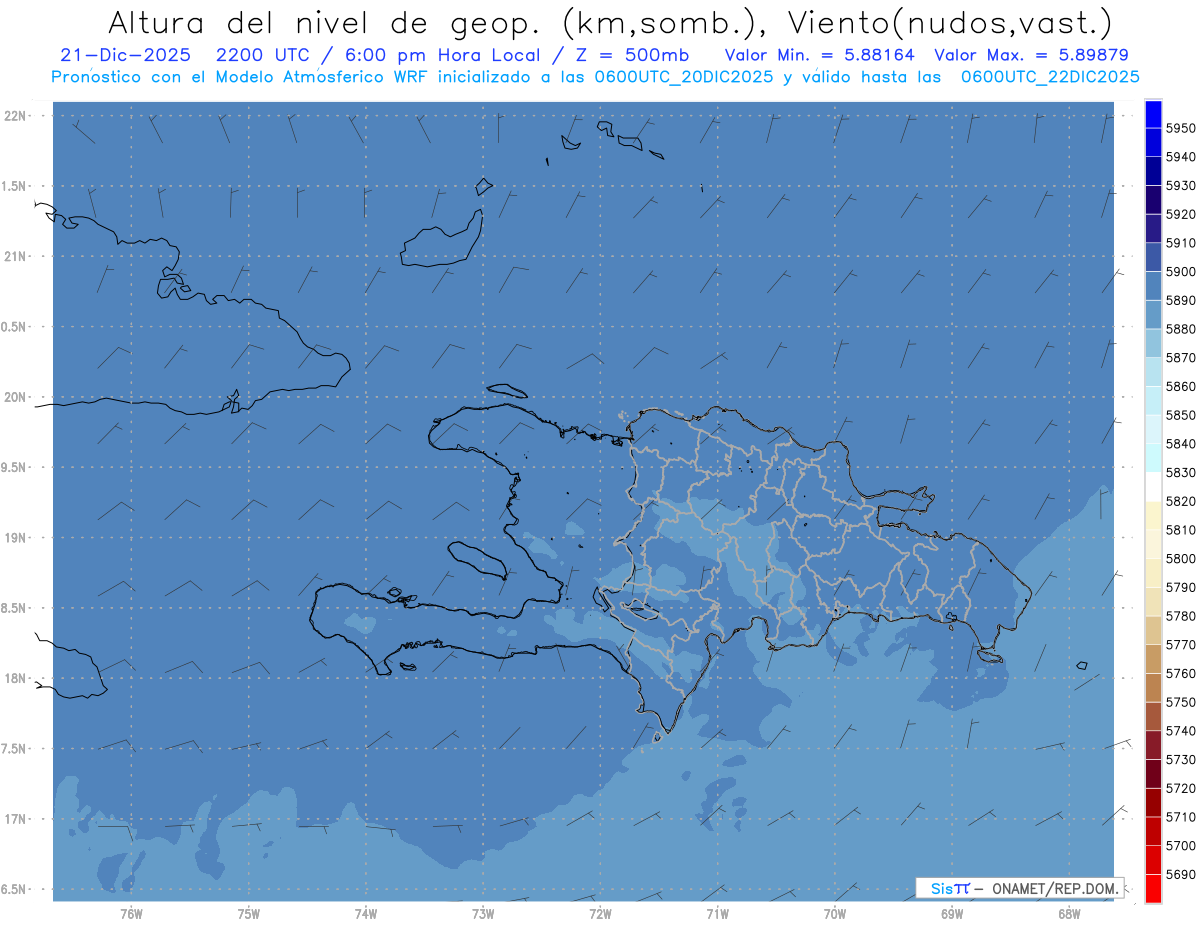Click the '8.5N' latitude label
1200x927 pixels.
point(15,608)
